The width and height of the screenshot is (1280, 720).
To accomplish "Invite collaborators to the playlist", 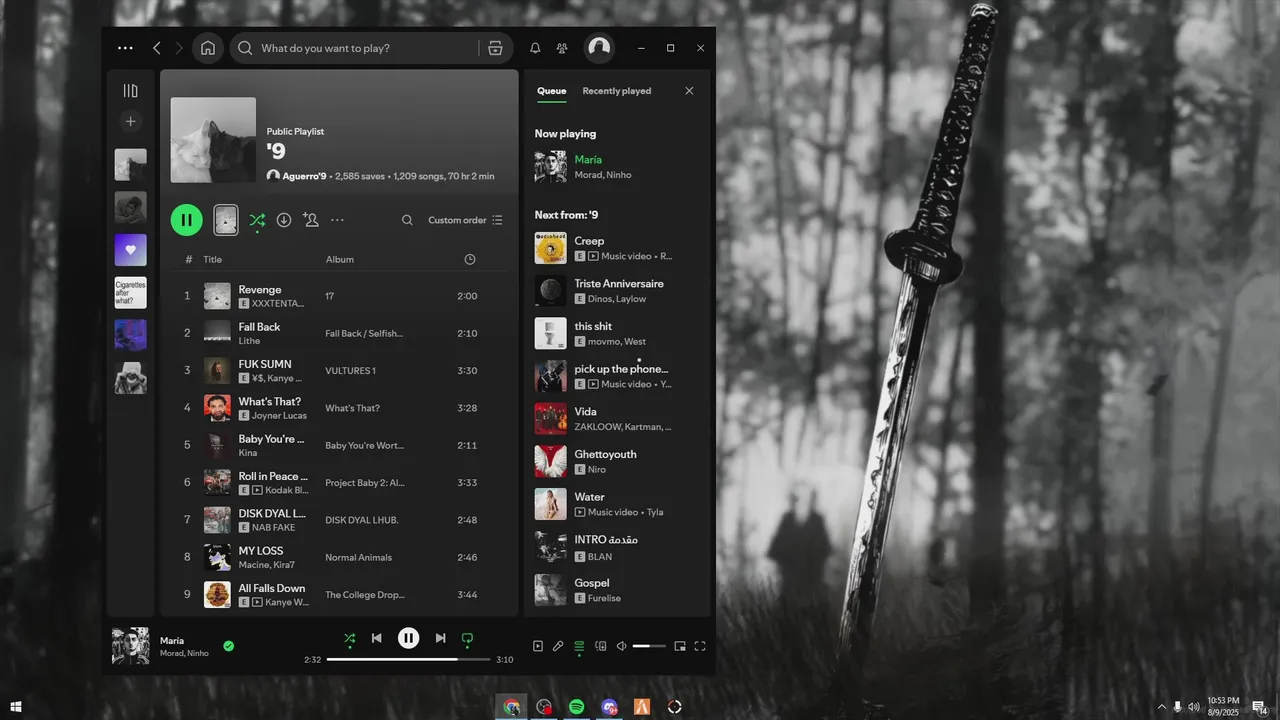I will coord(311,220).
